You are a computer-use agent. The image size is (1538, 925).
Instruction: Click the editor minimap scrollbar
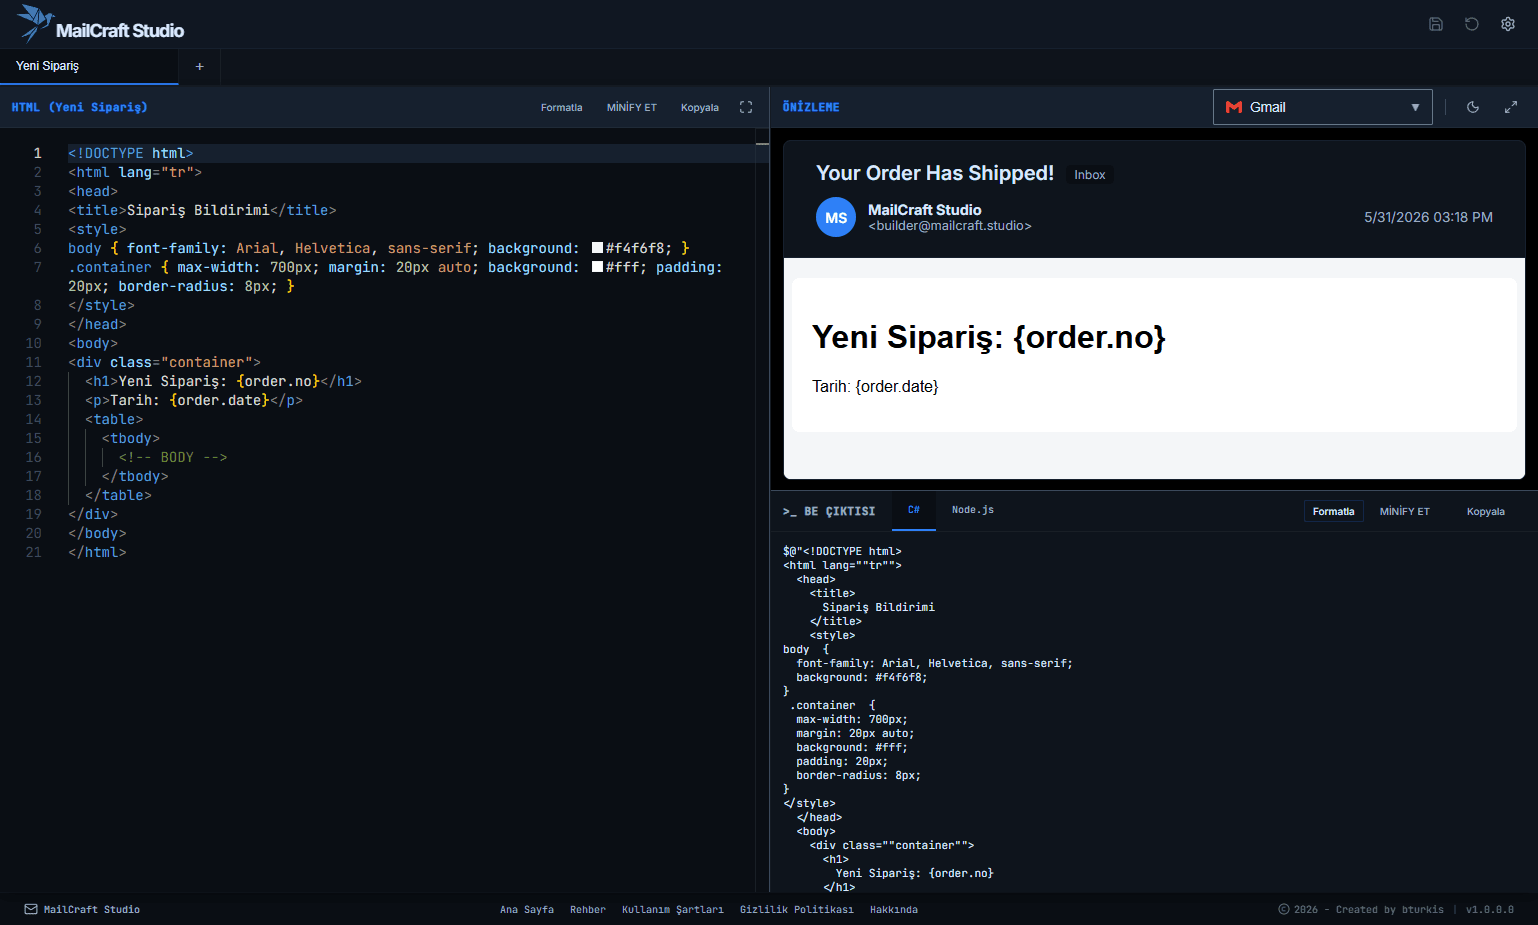(x=762, y=510)
